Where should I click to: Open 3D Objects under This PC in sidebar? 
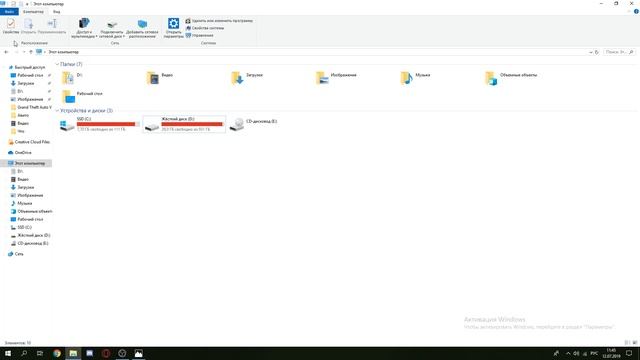point(31,211)
